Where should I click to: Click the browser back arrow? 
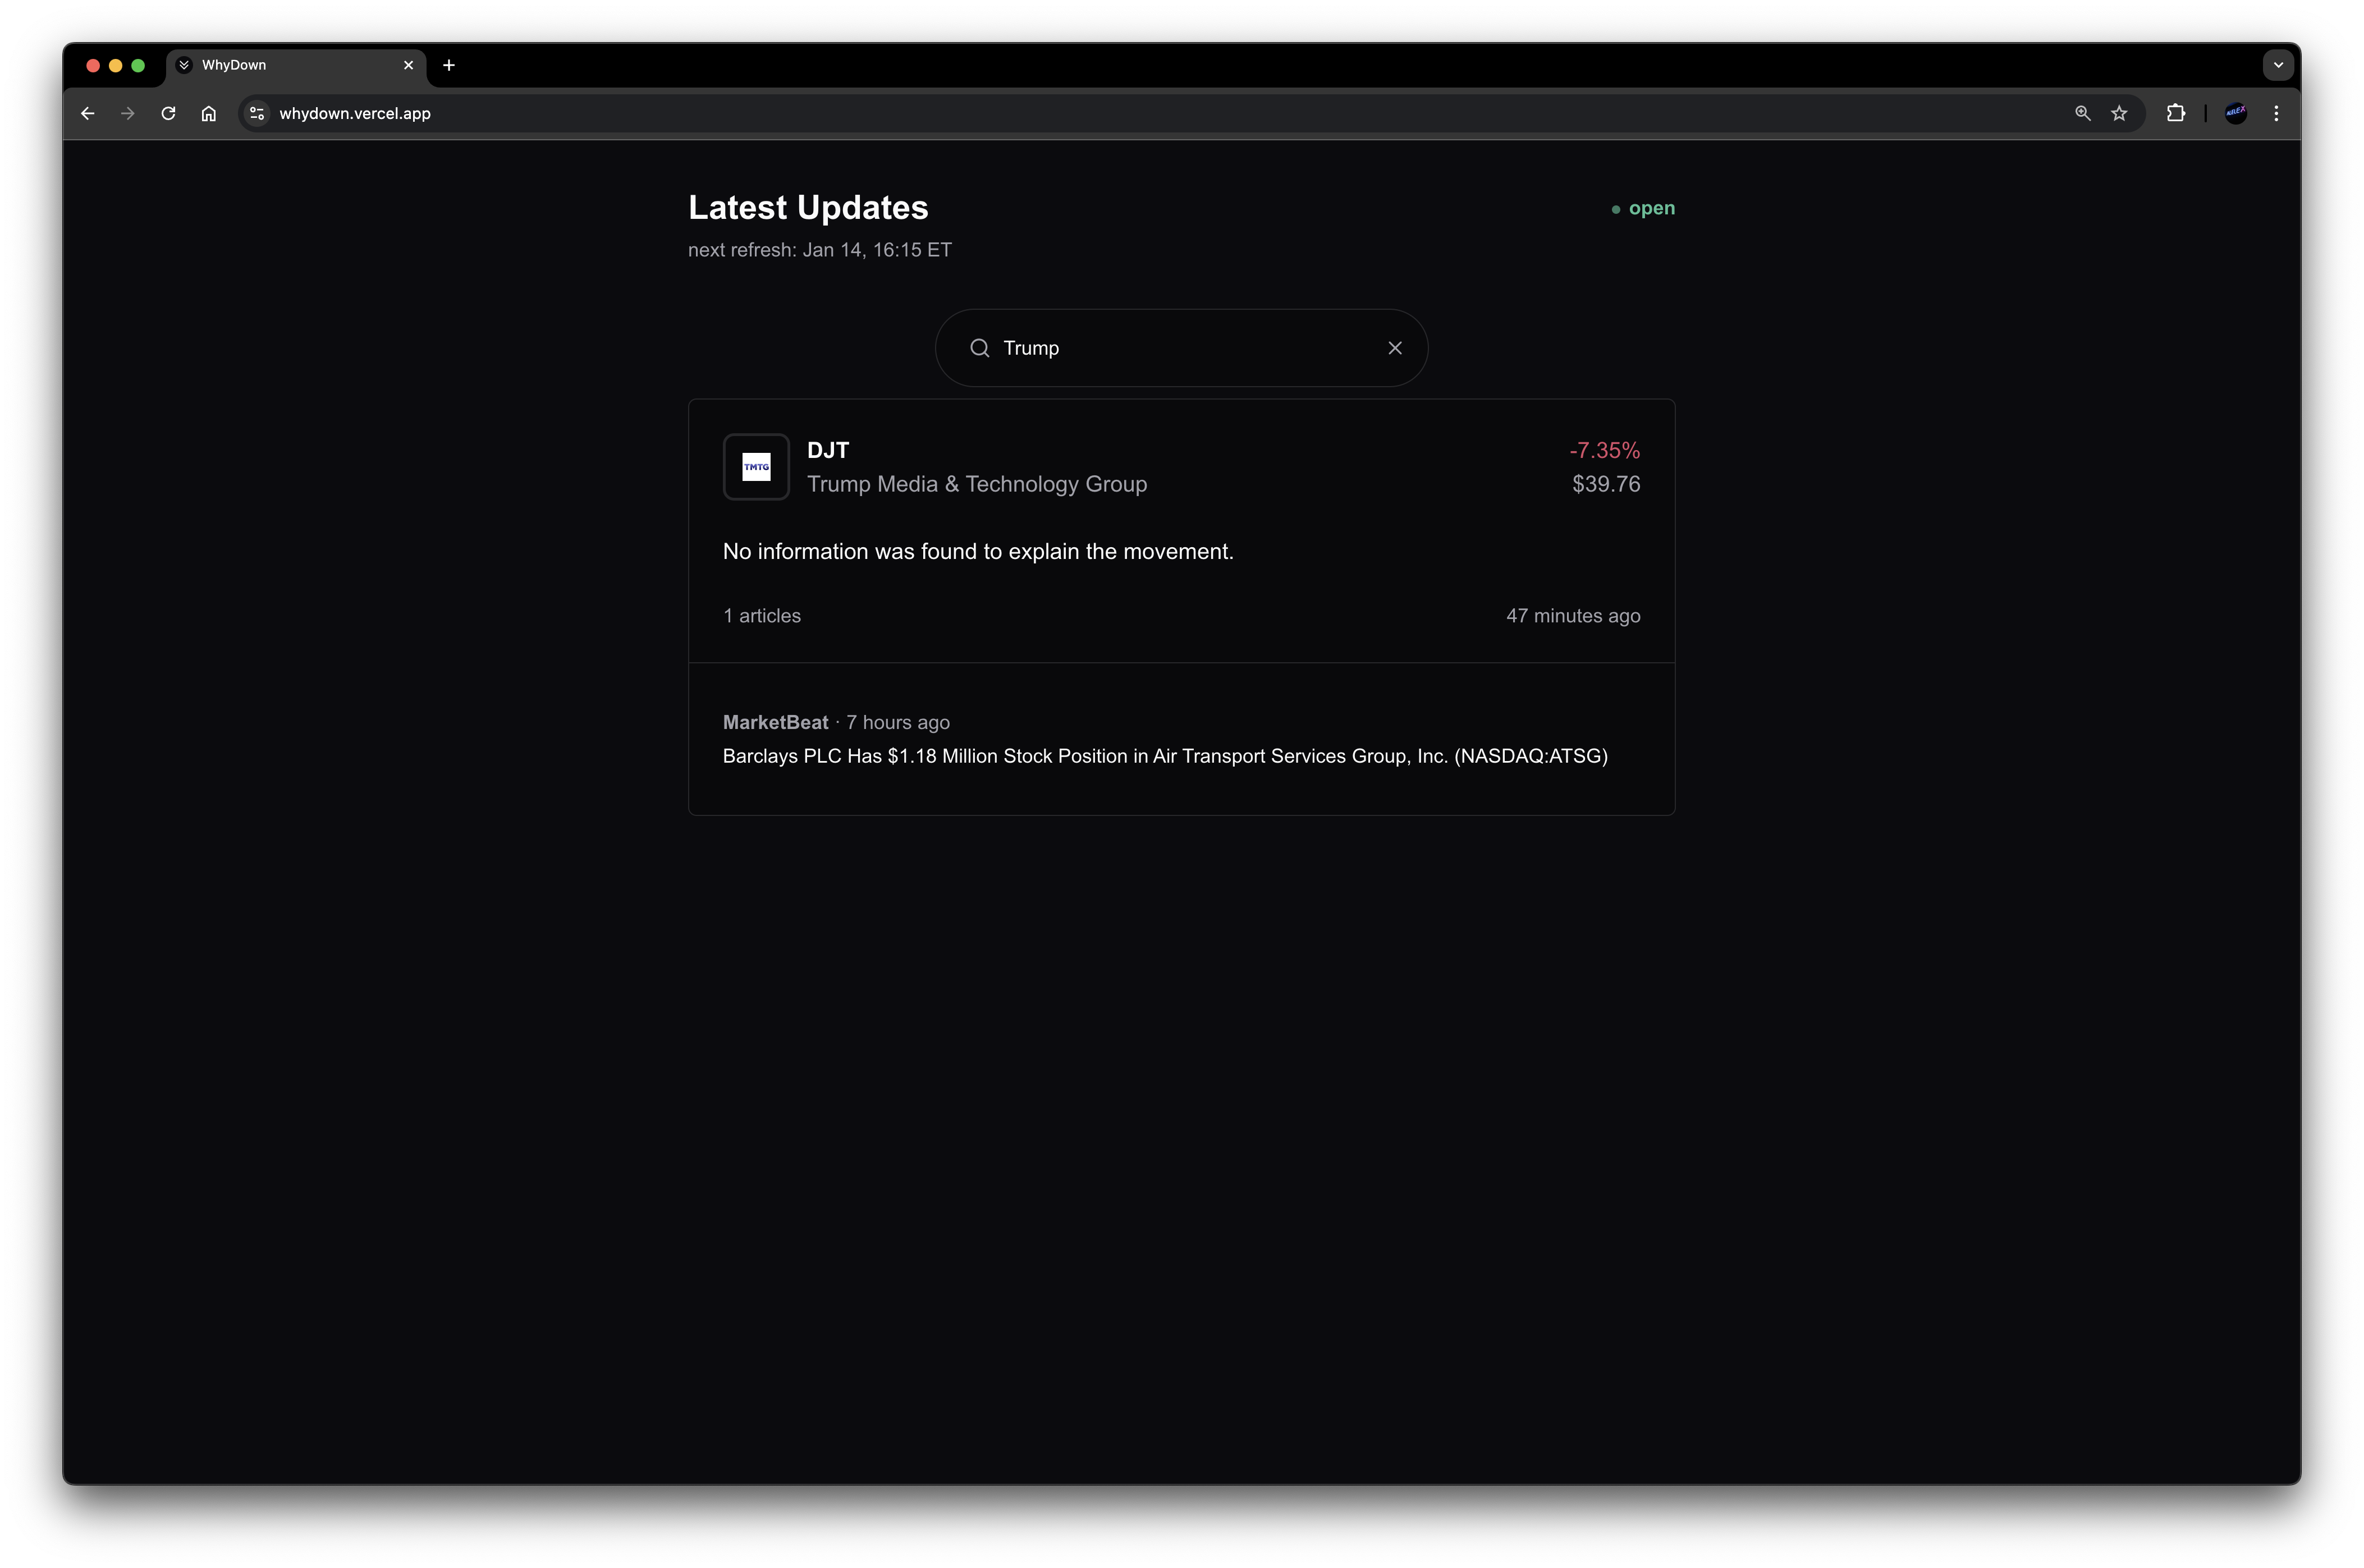click(88, 114)
